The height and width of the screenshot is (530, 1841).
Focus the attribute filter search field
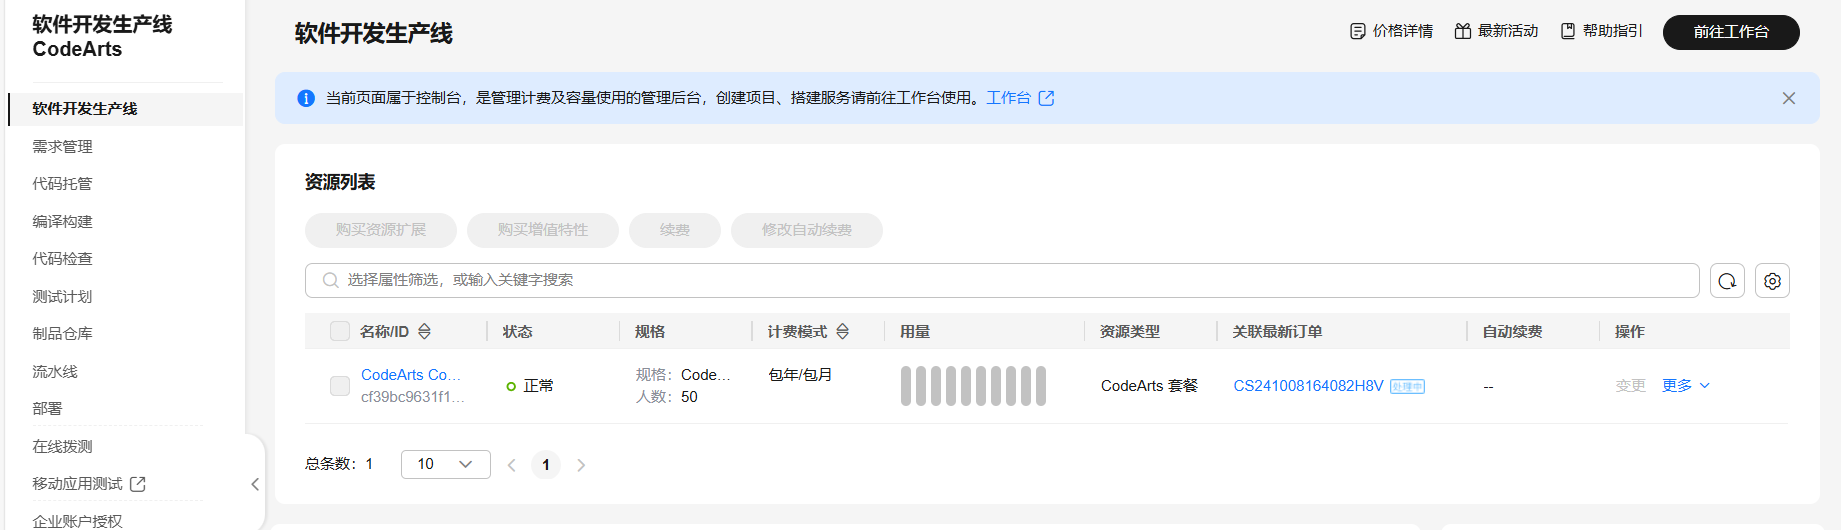pos(1002,280)
